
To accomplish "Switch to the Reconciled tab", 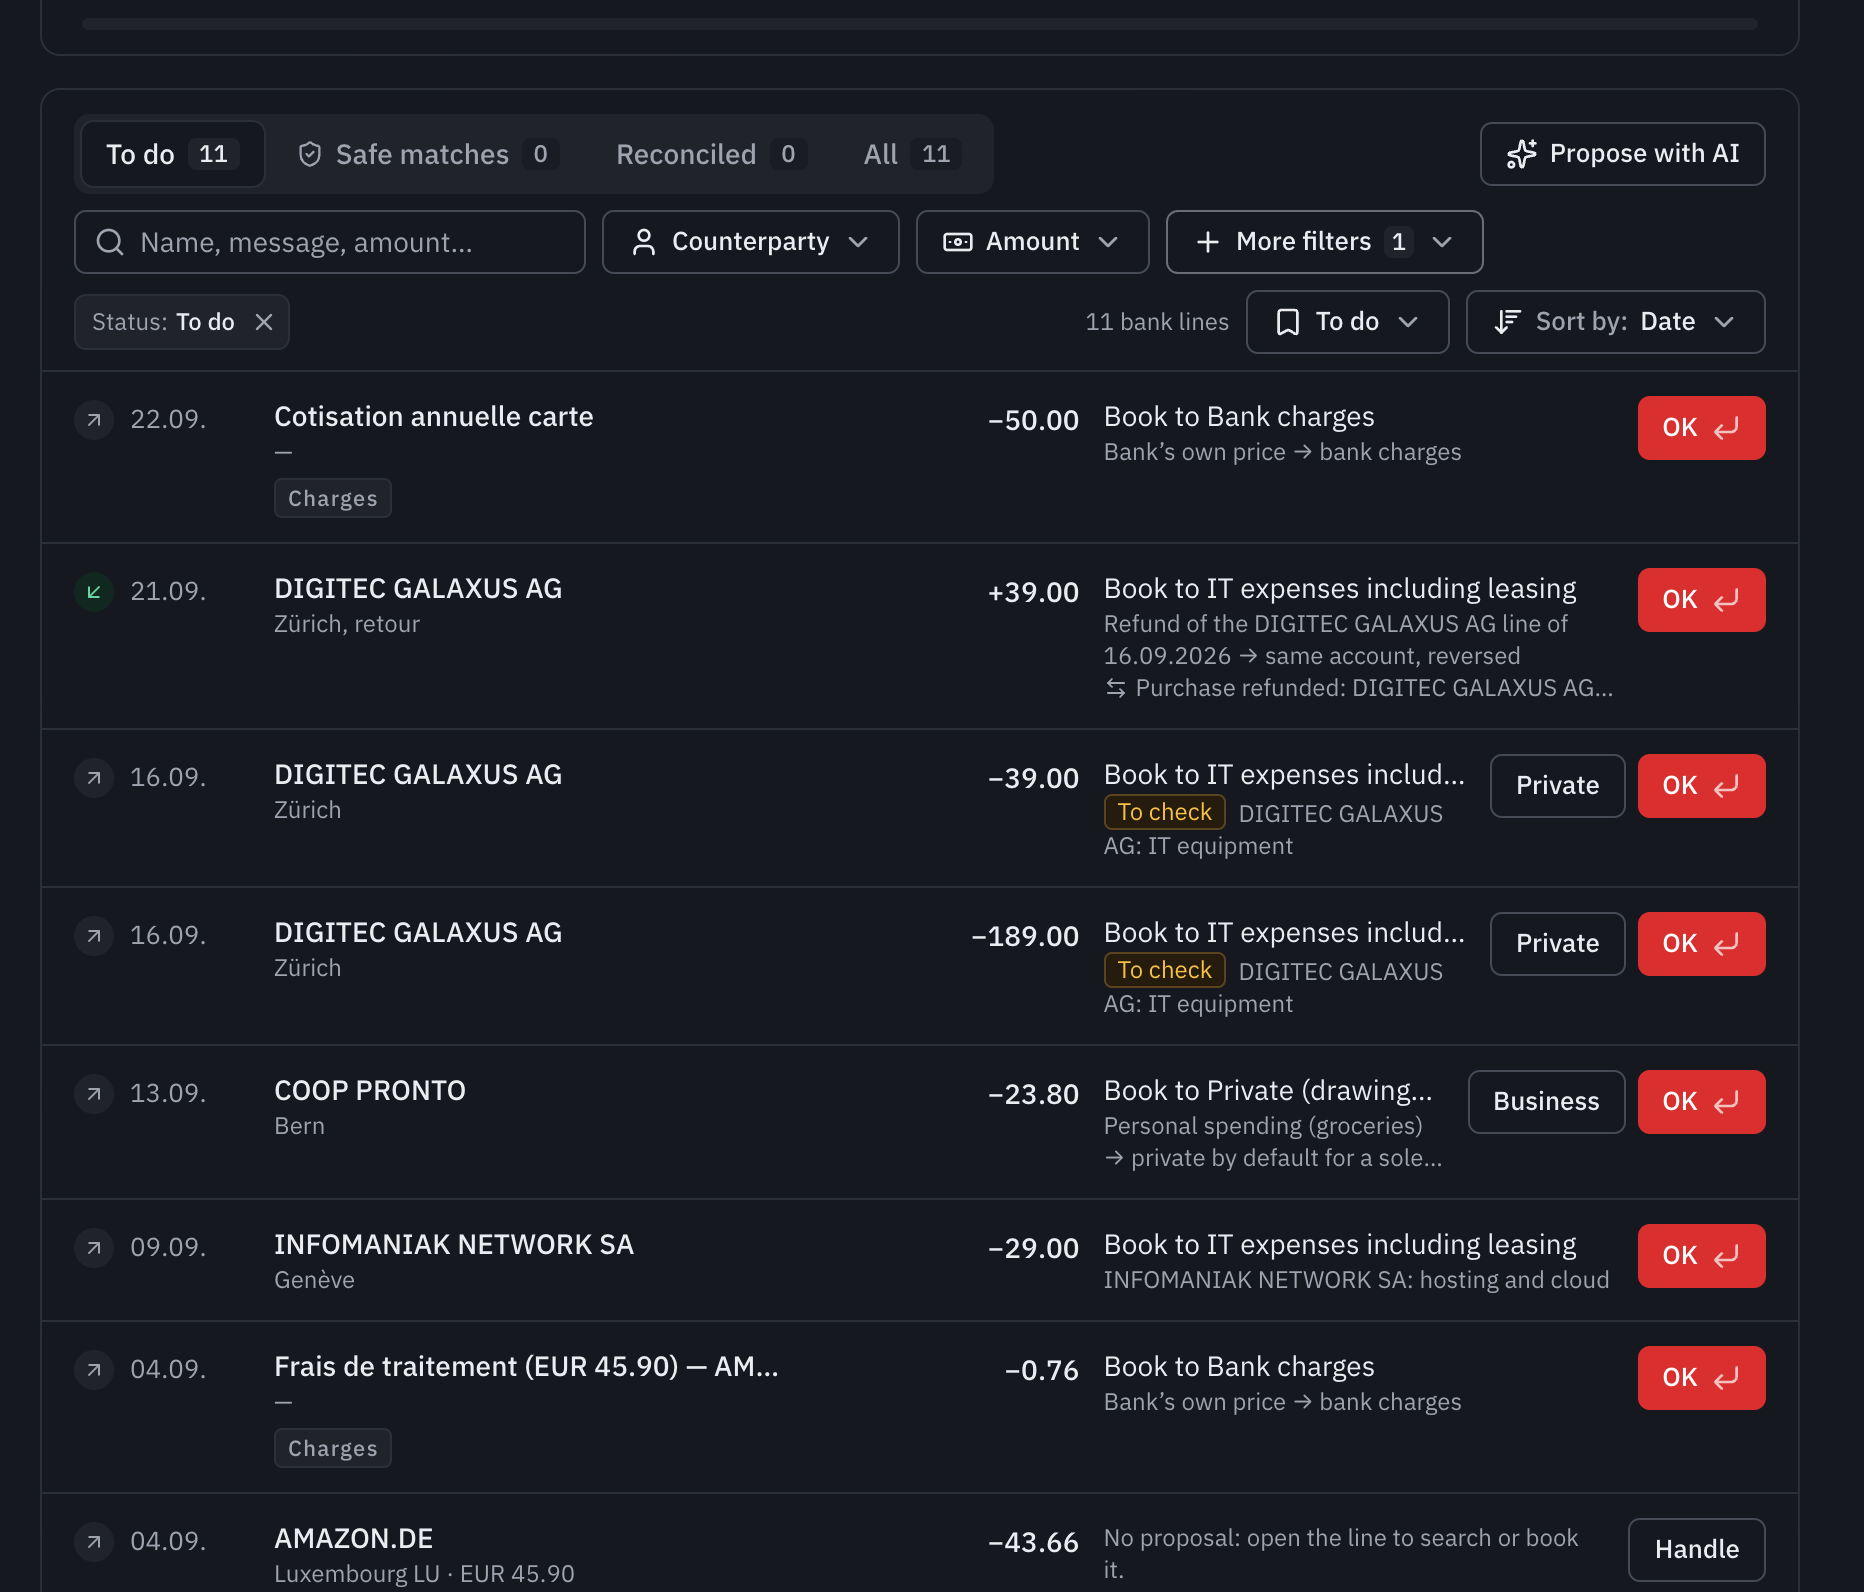I will click(711, 154).
